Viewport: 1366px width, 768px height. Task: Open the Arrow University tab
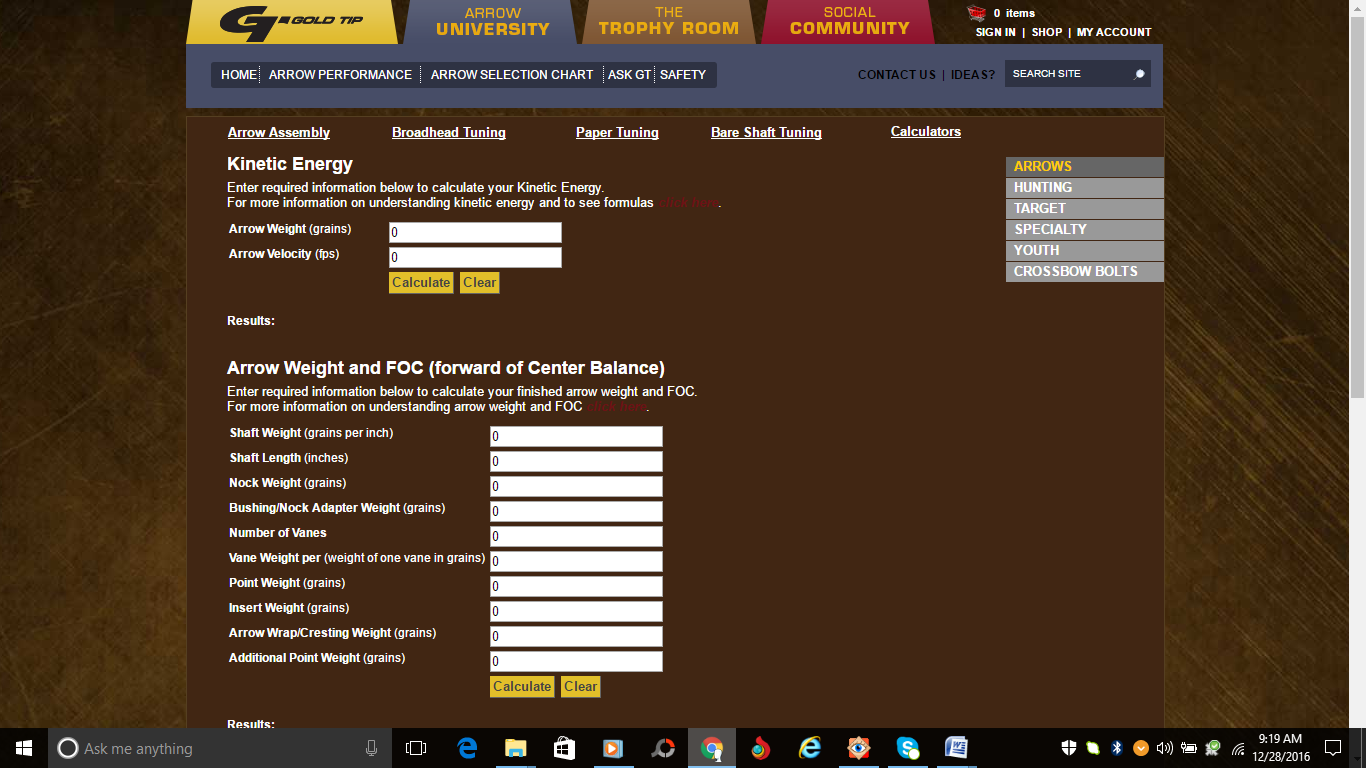[493, 22]
